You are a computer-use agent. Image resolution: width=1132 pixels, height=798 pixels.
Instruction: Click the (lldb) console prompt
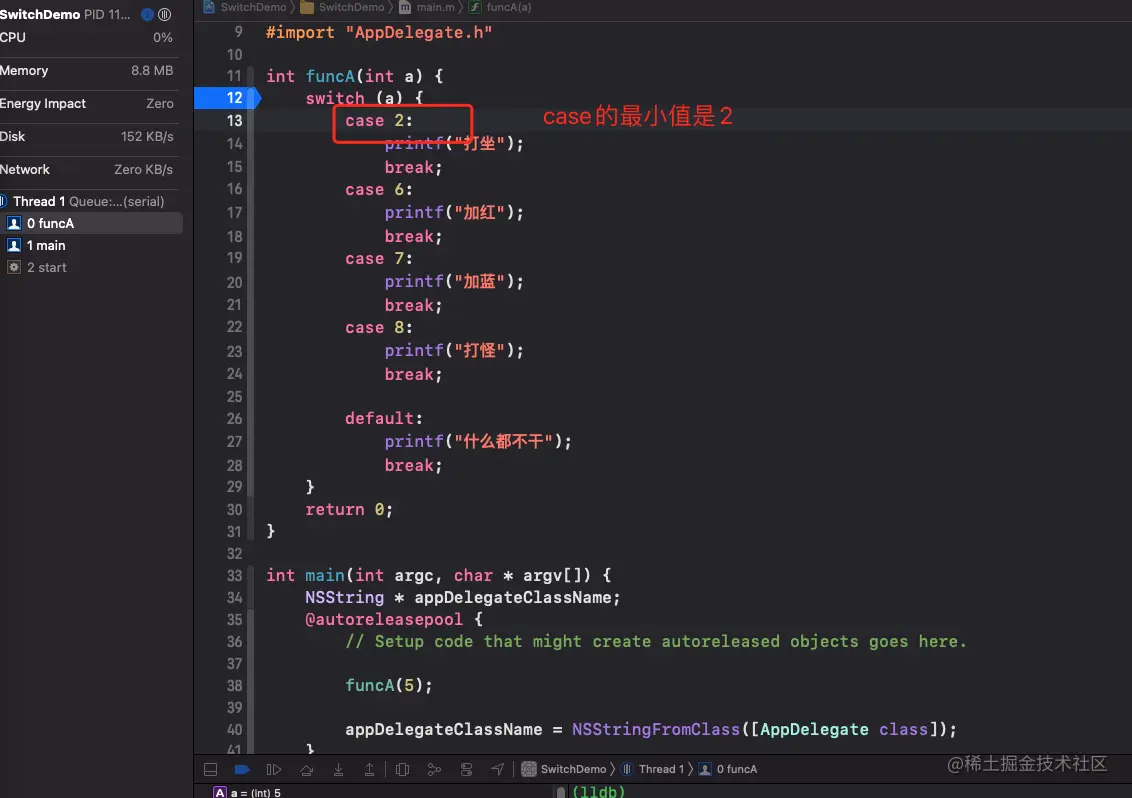tap(598, 792)
